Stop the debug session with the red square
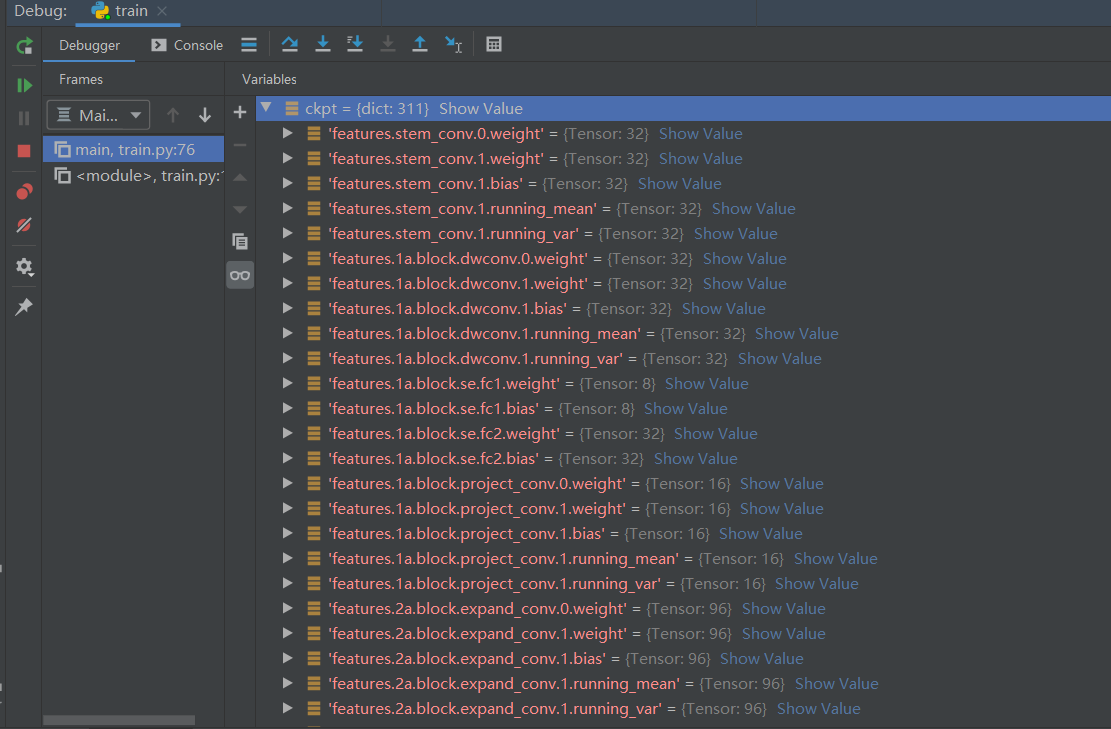Screen dimensions: 1111x729 [24, 151]
